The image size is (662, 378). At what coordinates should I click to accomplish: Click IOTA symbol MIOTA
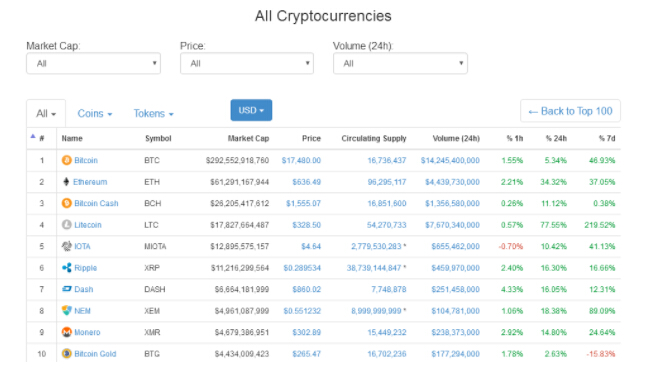pyautogui.click(x=155, y=247)
